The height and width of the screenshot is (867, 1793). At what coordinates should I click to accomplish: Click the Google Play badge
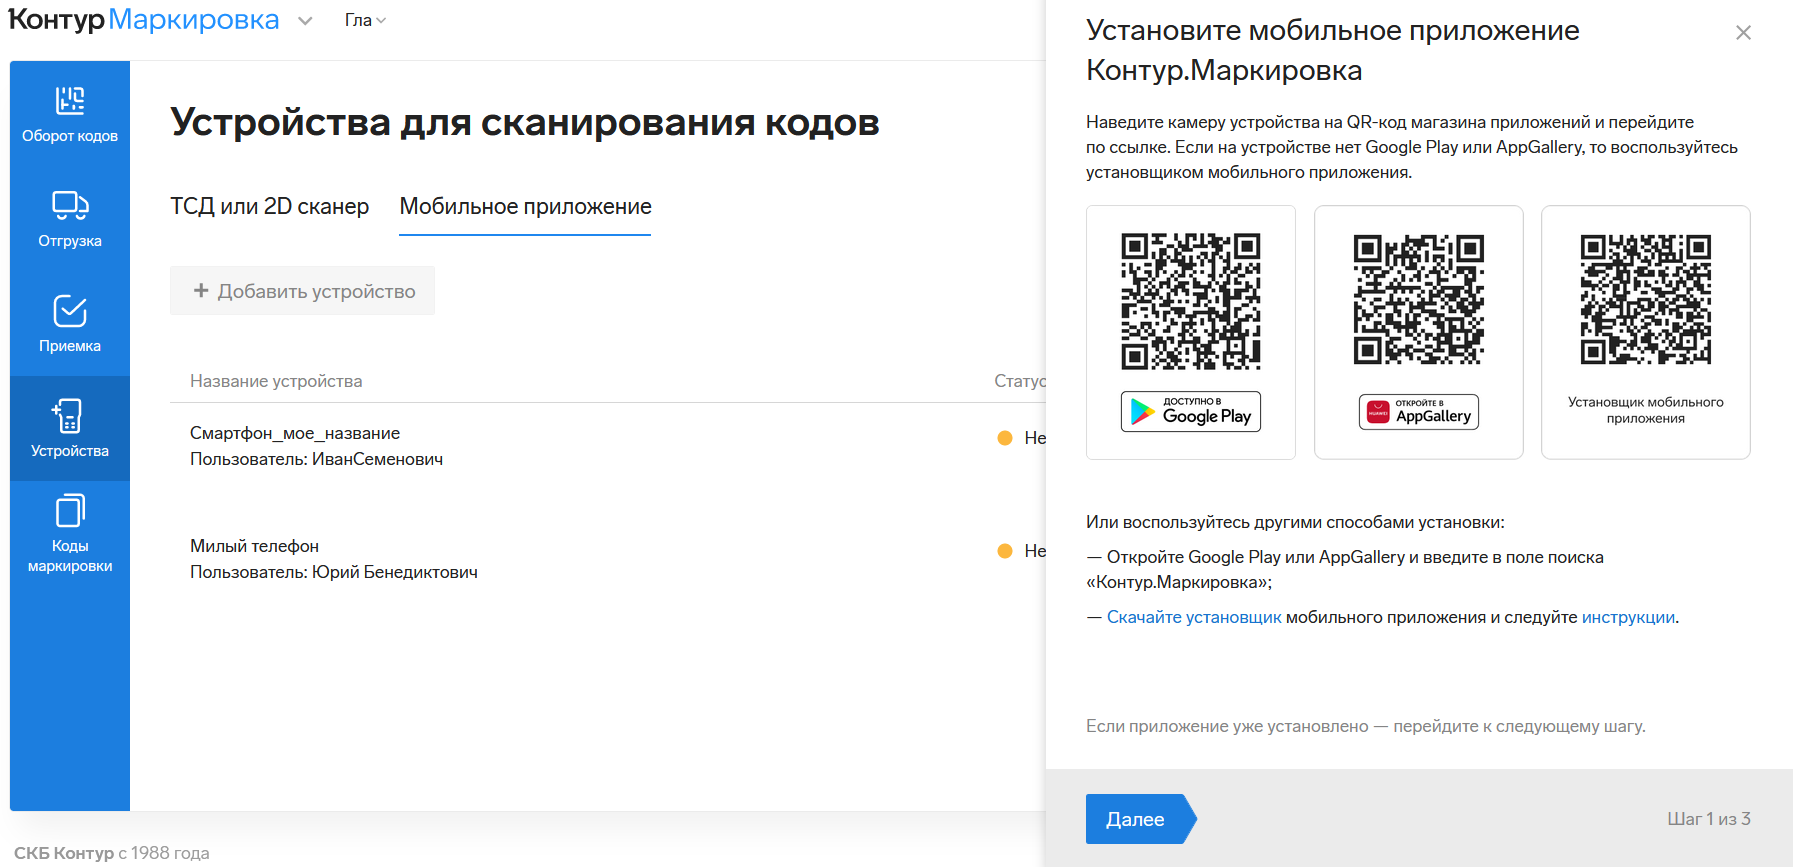1190,412
